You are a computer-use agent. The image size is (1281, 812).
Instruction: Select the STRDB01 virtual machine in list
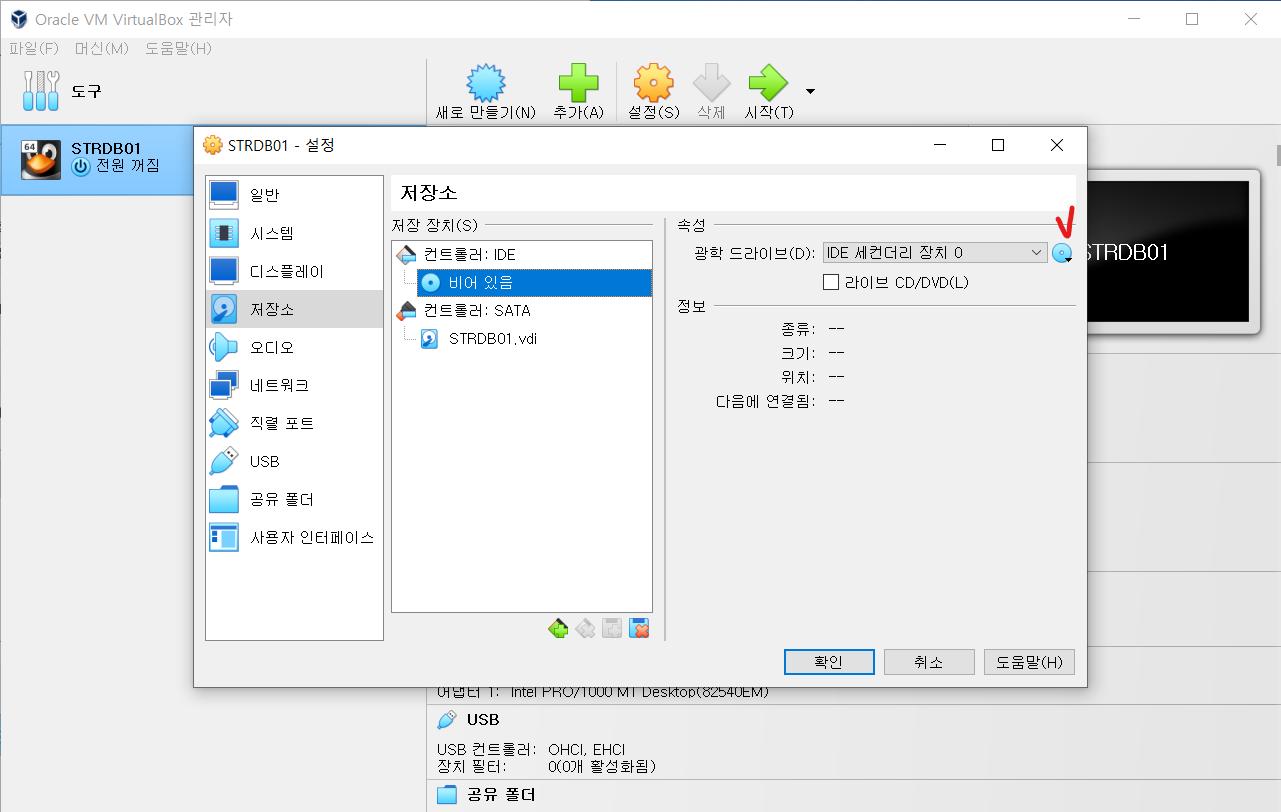tap(96, 159)
